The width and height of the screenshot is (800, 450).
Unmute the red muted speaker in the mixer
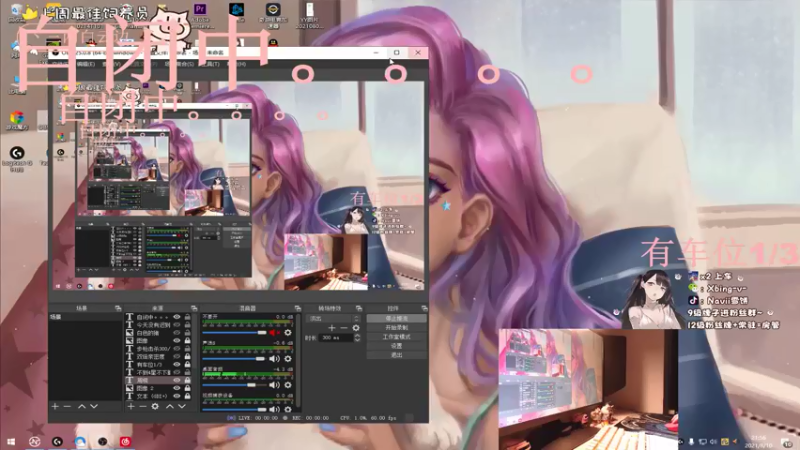pyautogui.click(x=274, y=333)
